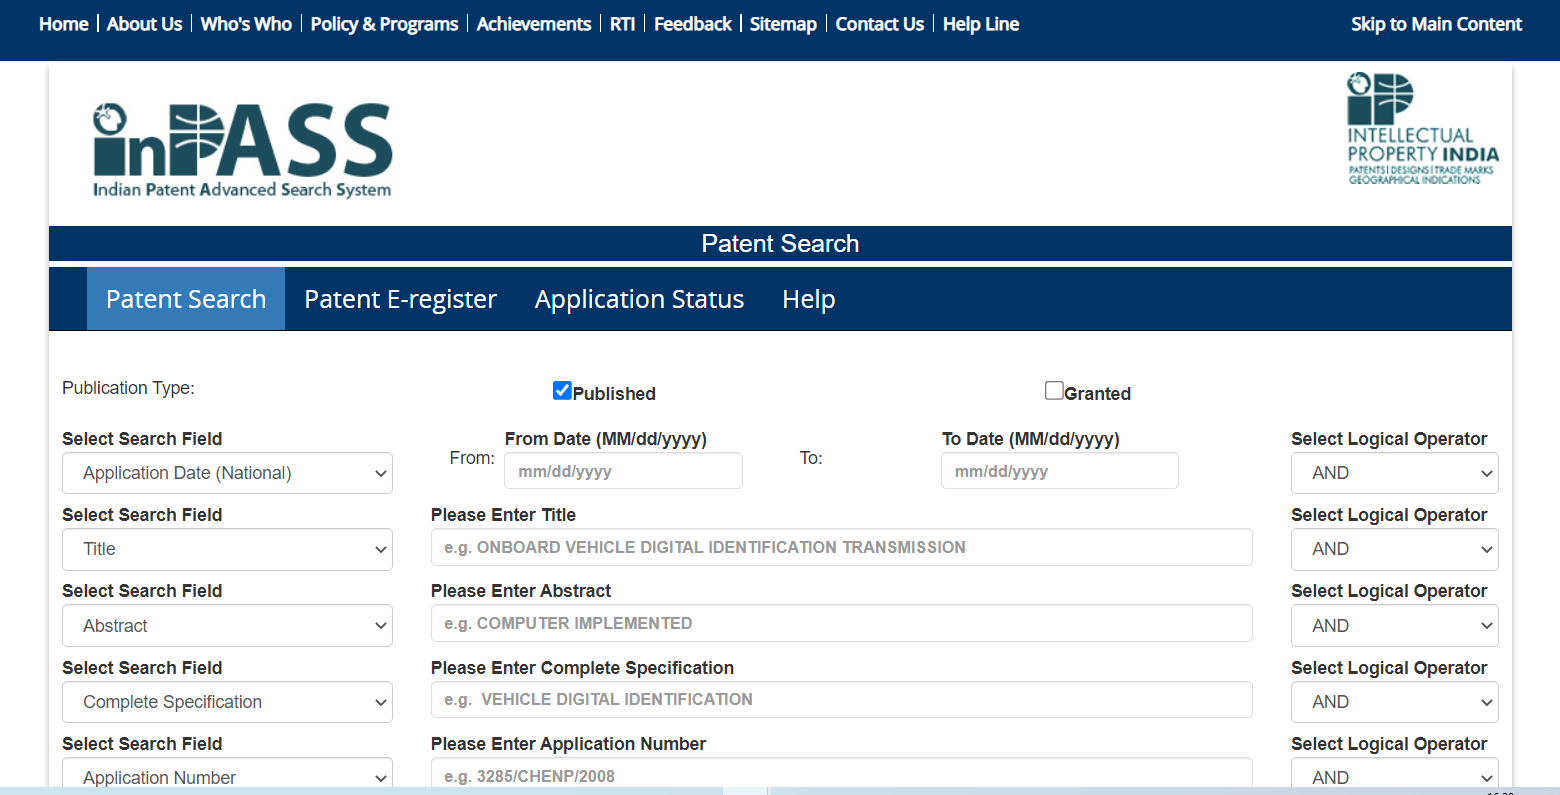The width and height of the screenshot is (1560, 795).
Task: Open the Sitemap link
Action: coord(783,24)
